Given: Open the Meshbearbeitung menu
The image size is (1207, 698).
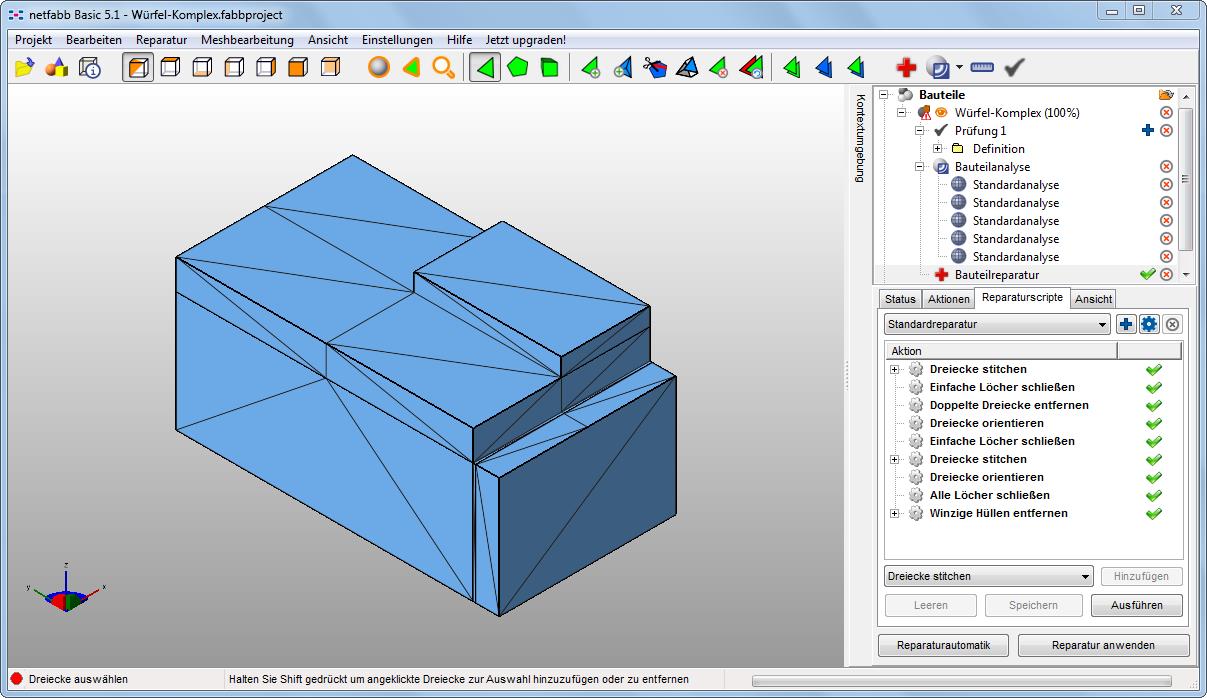Looking at the screenshot, I should pyautogui.click(x=247, y=40).
